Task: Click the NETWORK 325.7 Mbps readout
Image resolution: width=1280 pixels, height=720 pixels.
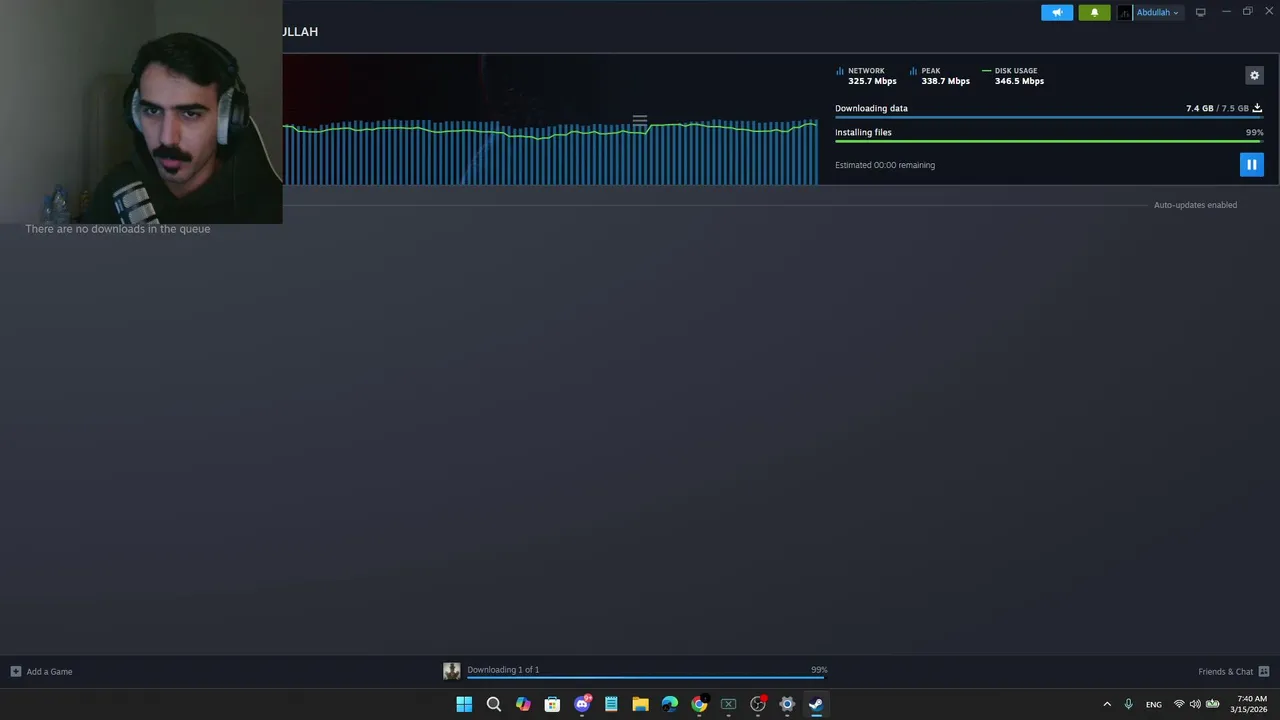Action: click(867, 76)
